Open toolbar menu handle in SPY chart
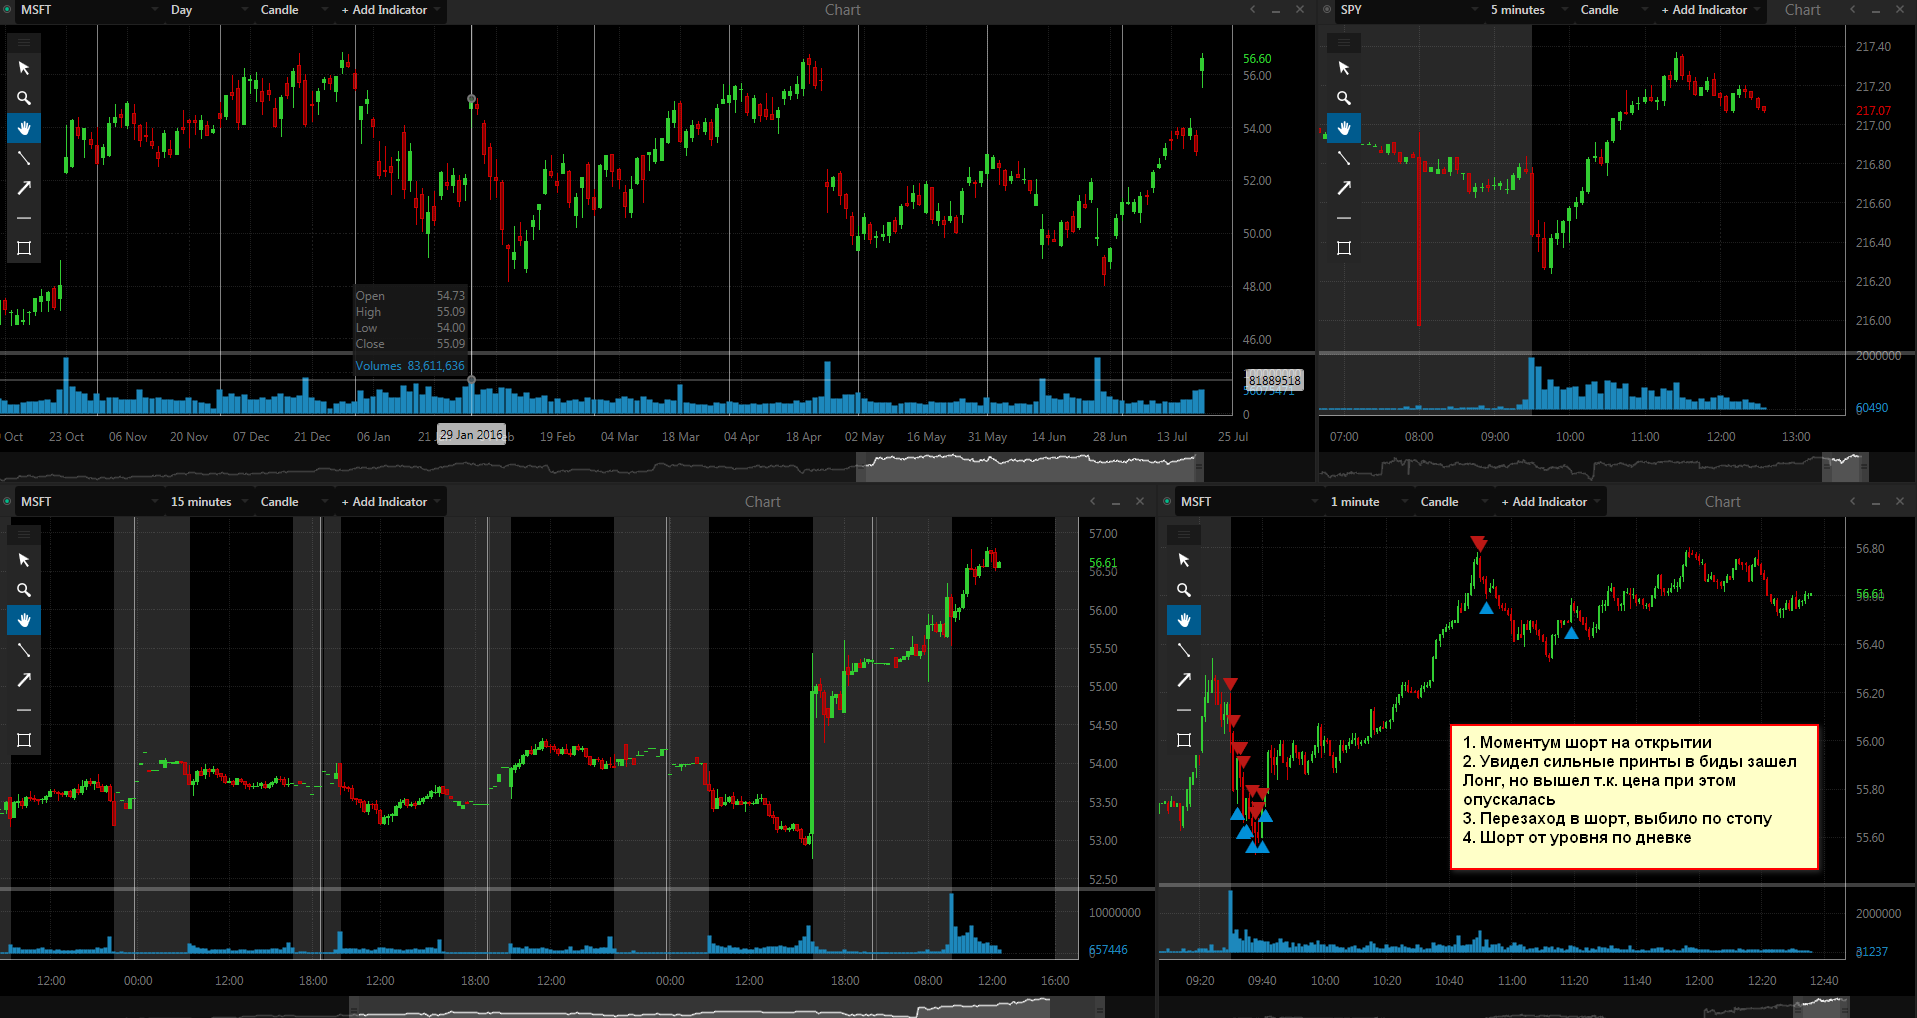 coord(1344,42)
